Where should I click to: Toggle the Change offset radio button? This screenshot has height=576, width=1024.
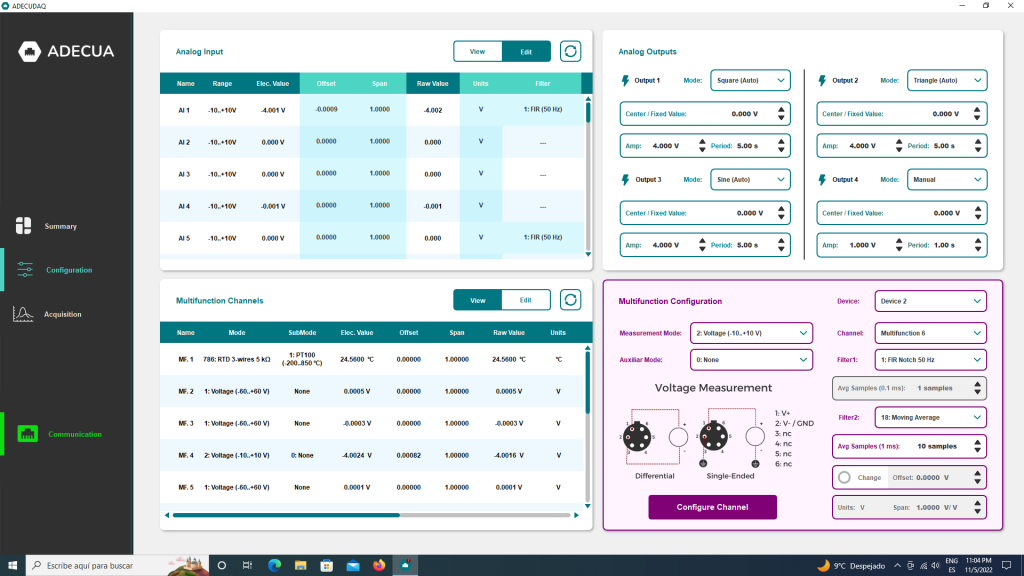pos(845,477)
